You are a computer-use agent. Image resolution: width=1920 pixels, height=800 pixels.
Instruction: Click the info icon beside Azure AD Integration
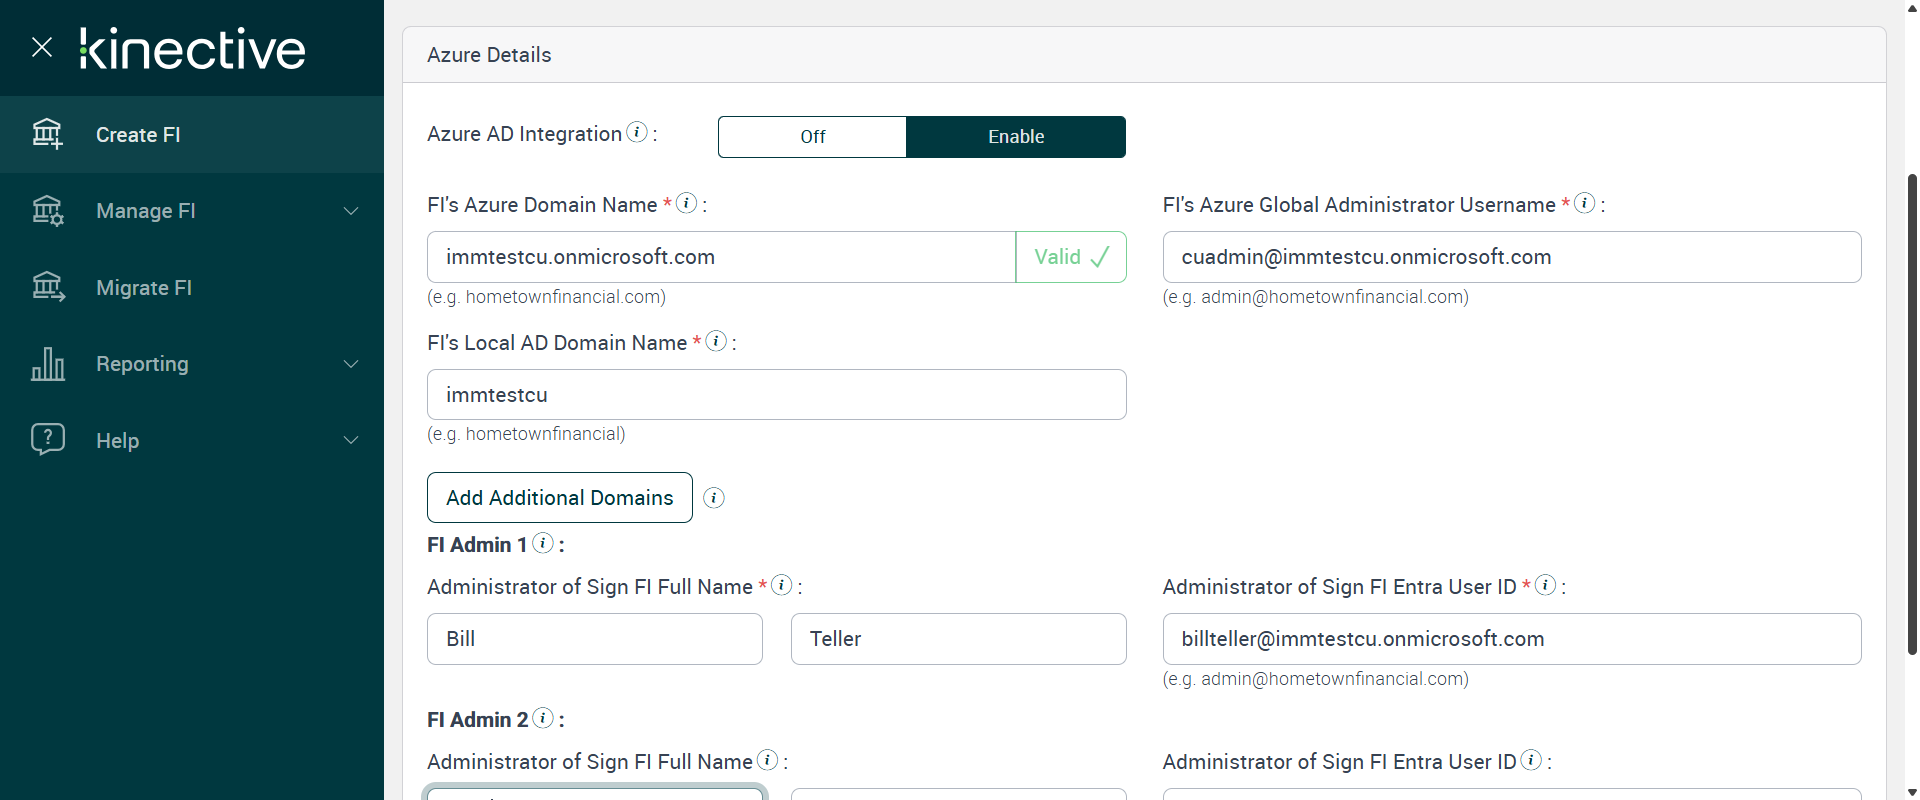click(637, 132)
